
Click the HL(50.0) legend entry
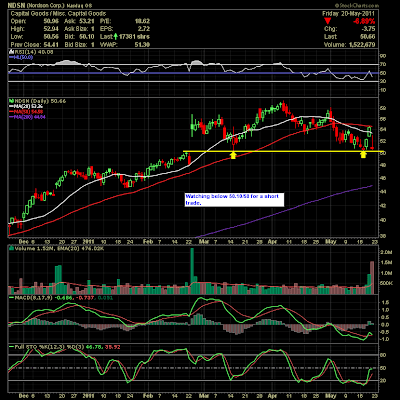coord(22,57)
